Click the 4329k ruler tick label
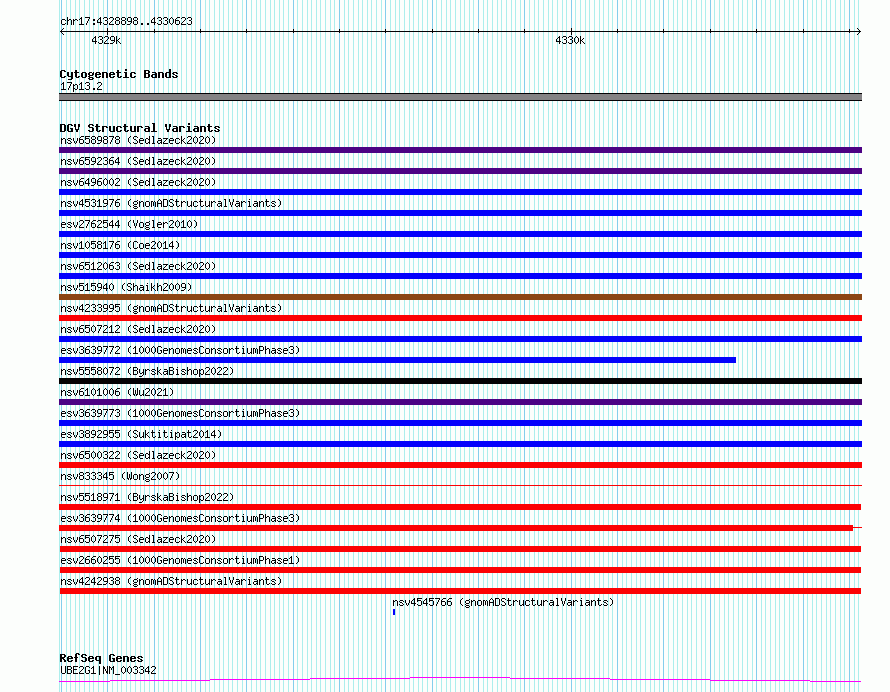 [106, 40]
